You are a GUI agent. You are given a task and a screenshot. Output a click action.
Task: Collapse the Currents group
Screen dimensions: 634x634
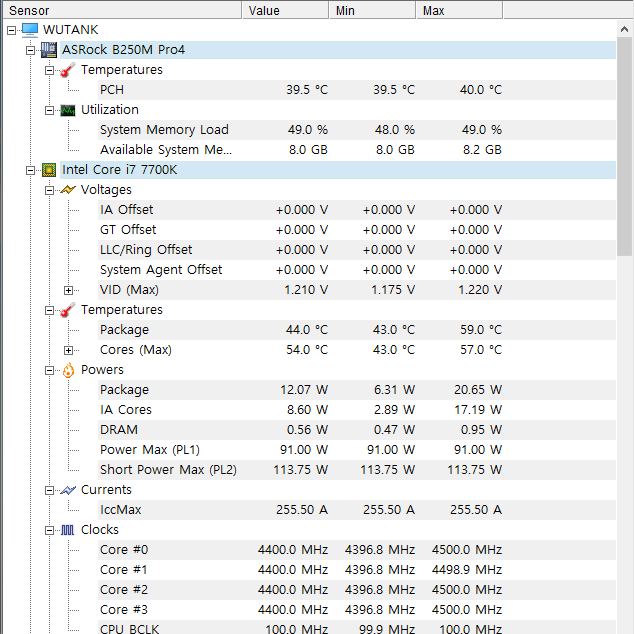[x=49, y=490]
